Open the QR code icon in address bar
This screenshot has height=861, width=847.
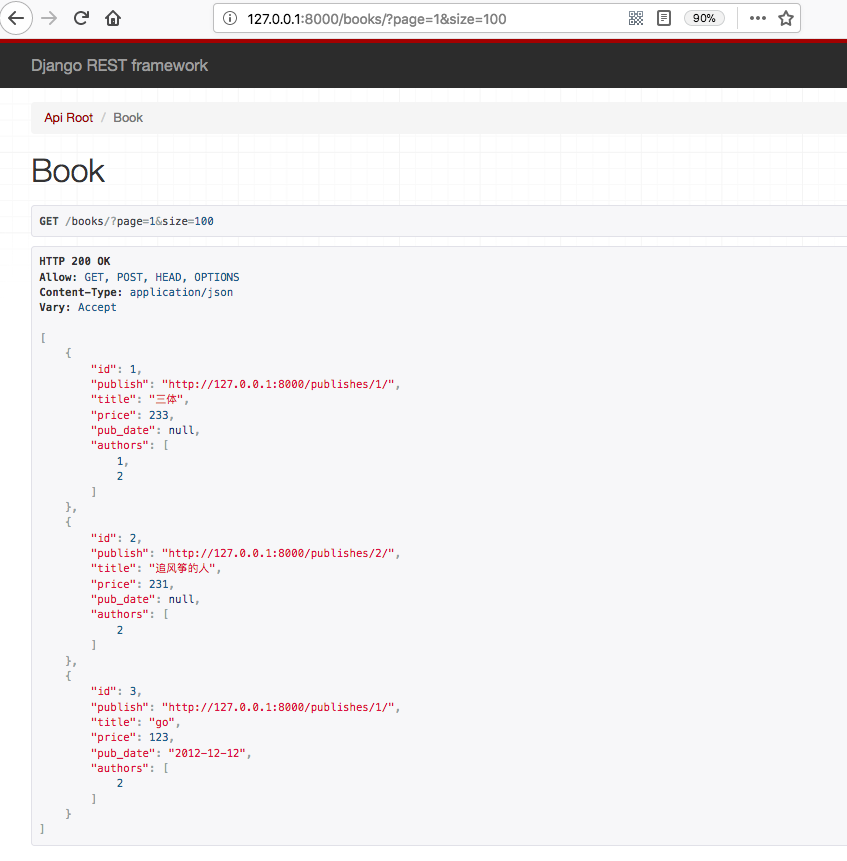[636, 19]
